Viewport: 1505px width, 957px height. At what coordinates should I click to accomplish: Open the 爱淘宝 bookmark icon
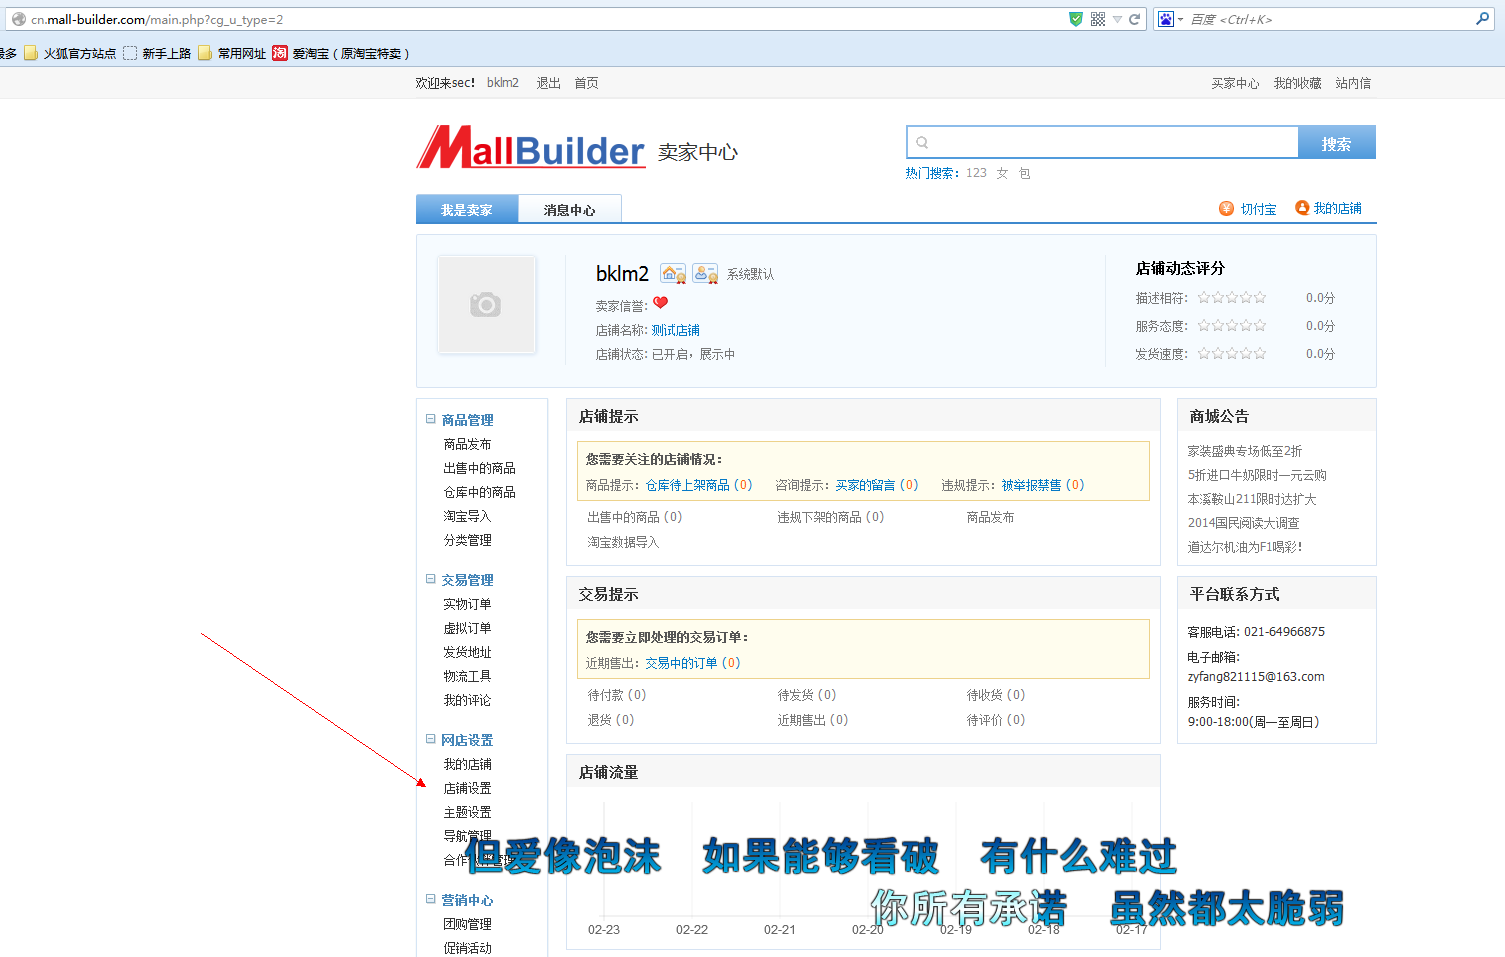tap(280, 53)
